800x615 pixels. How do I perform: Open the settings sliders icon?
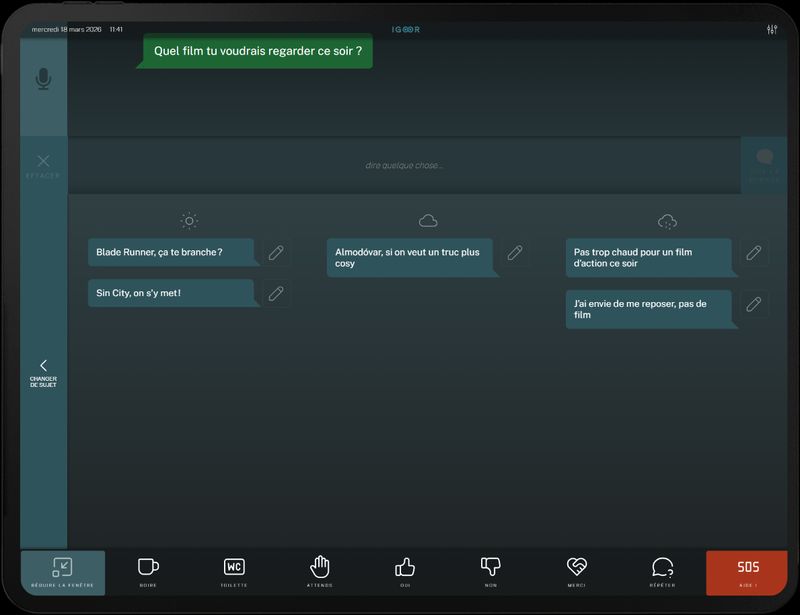coord(772,30)
